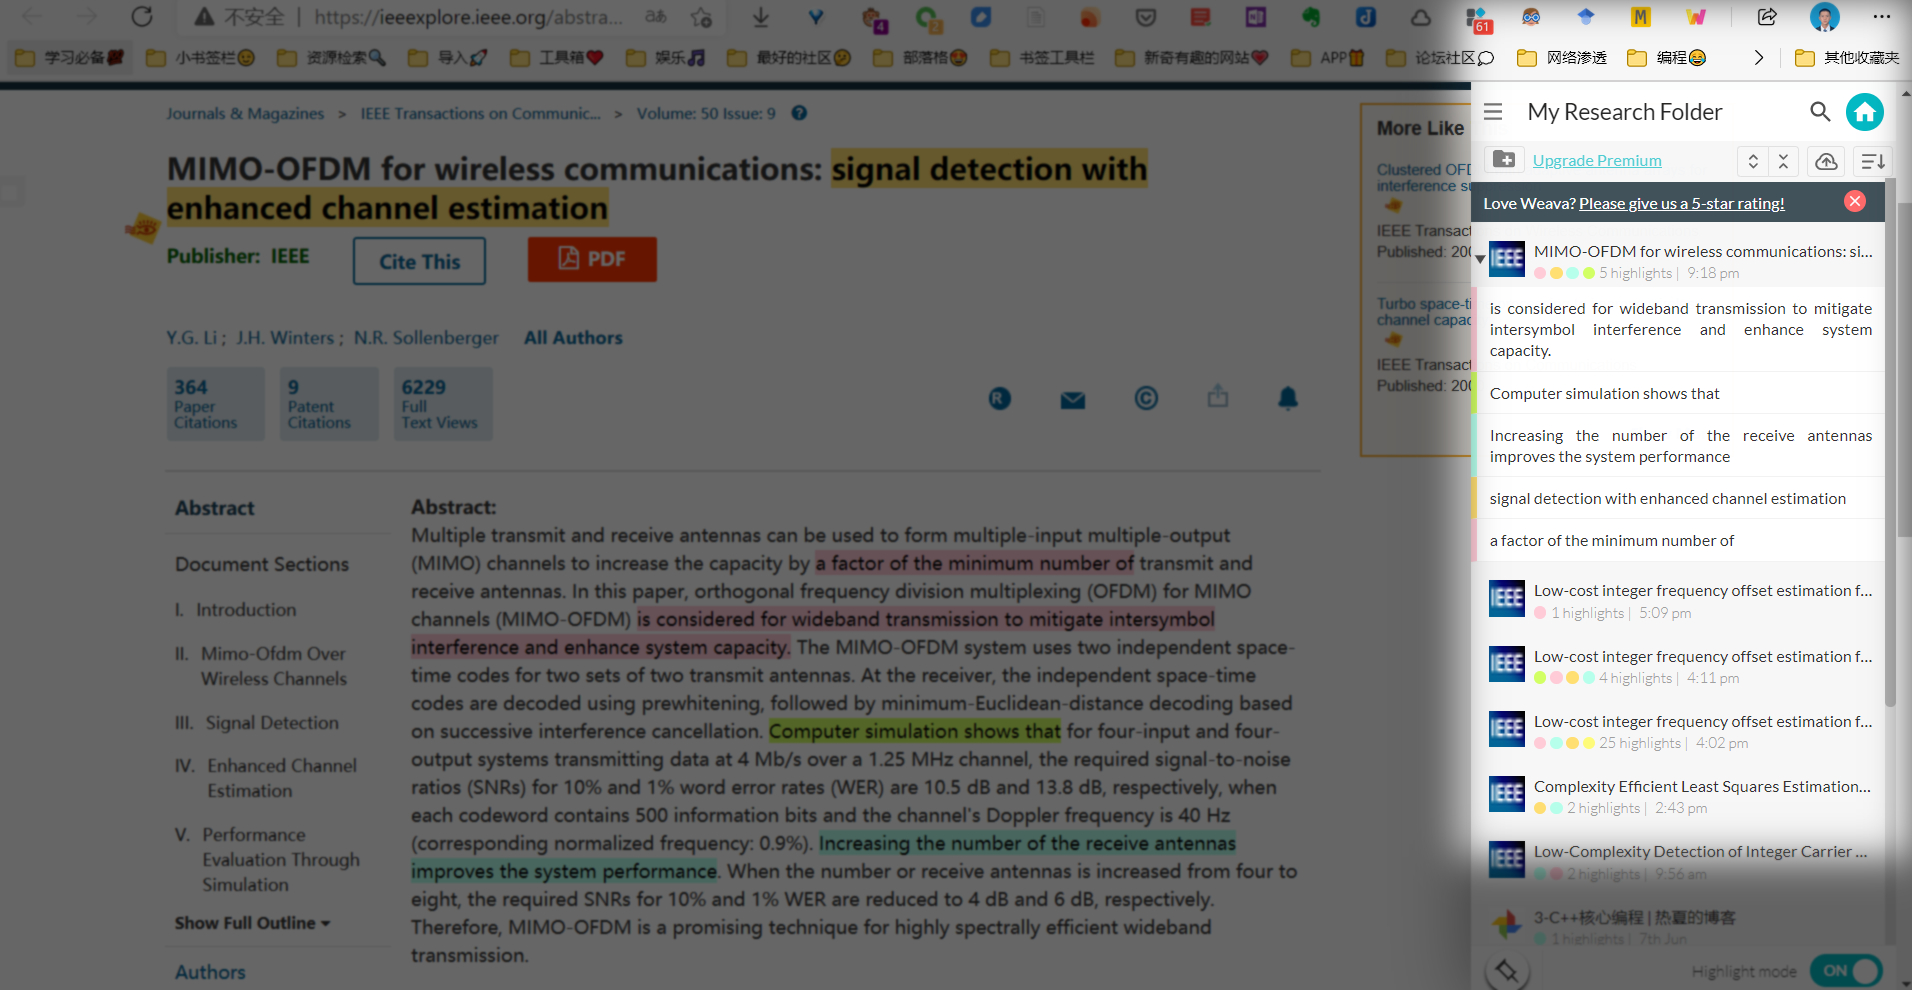Expand Show Full Outline
This screenshot has height=990, width=1912.
point(252,923)
